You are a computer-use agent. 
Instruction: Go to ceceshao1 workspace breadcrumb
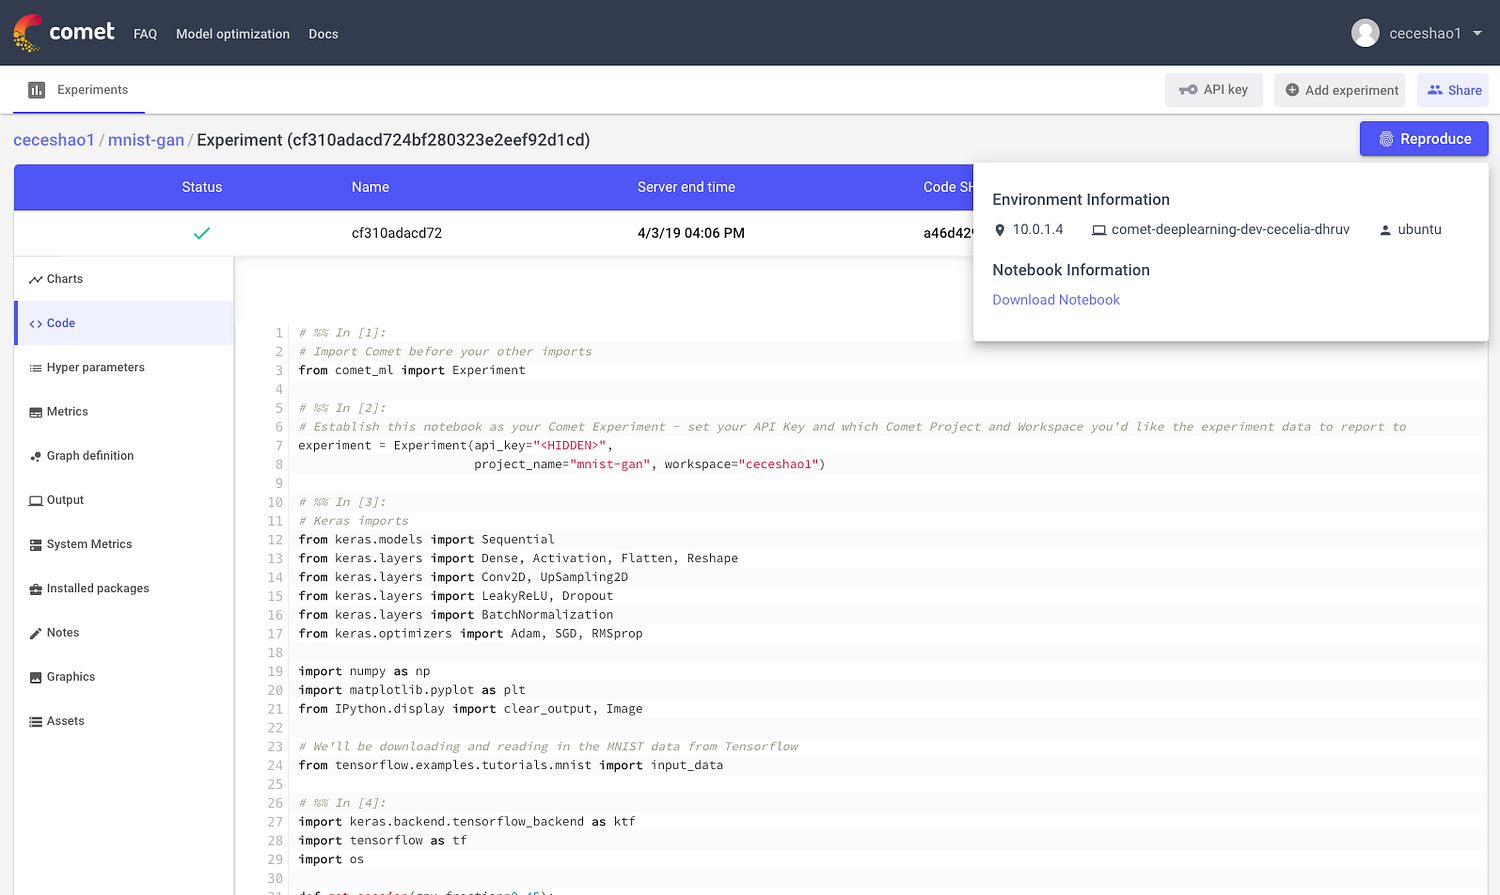coord(54,140)
